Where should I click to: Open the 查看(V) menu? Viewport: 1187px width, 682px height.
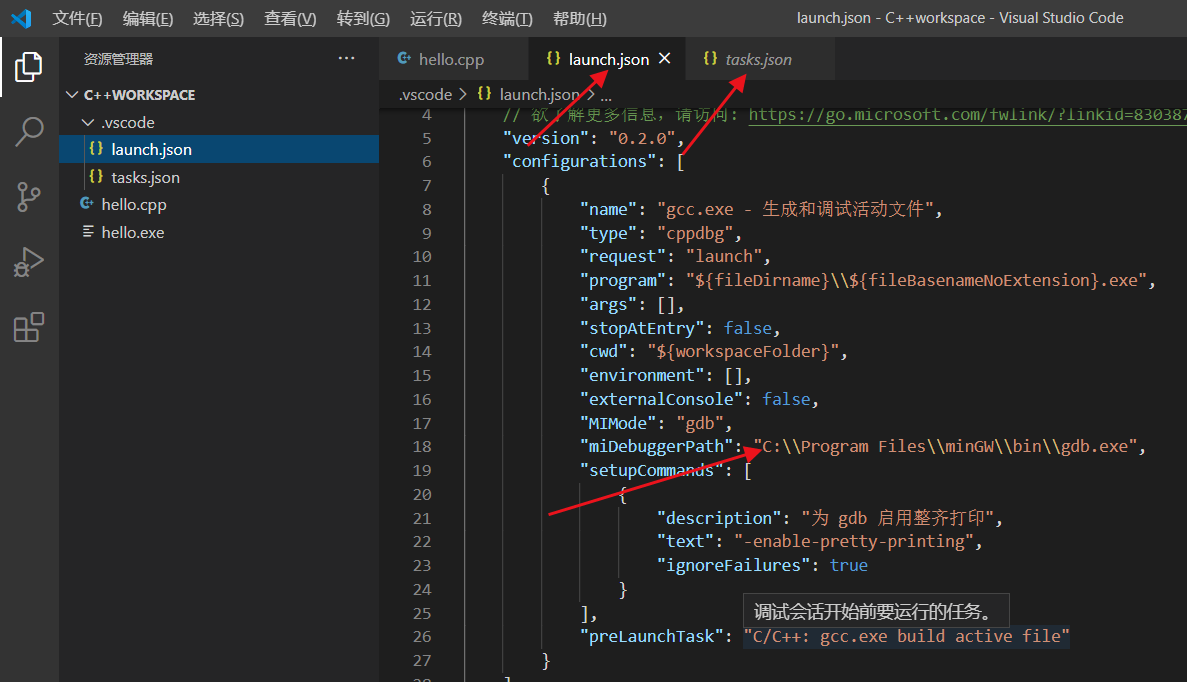290,18
